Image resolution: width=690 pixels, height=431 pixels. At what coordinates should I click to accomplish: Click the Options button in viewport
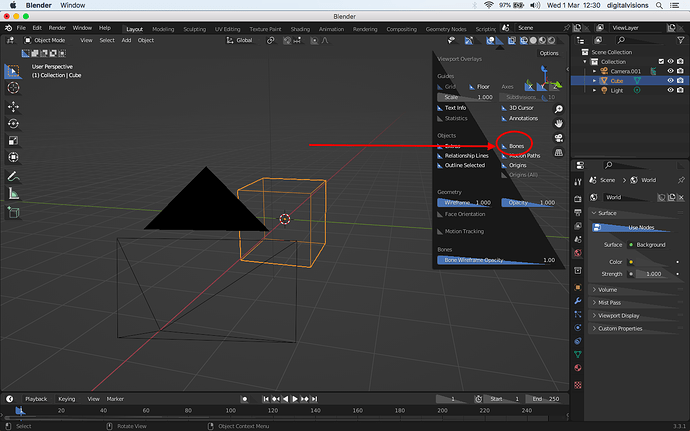pos(549,53)
